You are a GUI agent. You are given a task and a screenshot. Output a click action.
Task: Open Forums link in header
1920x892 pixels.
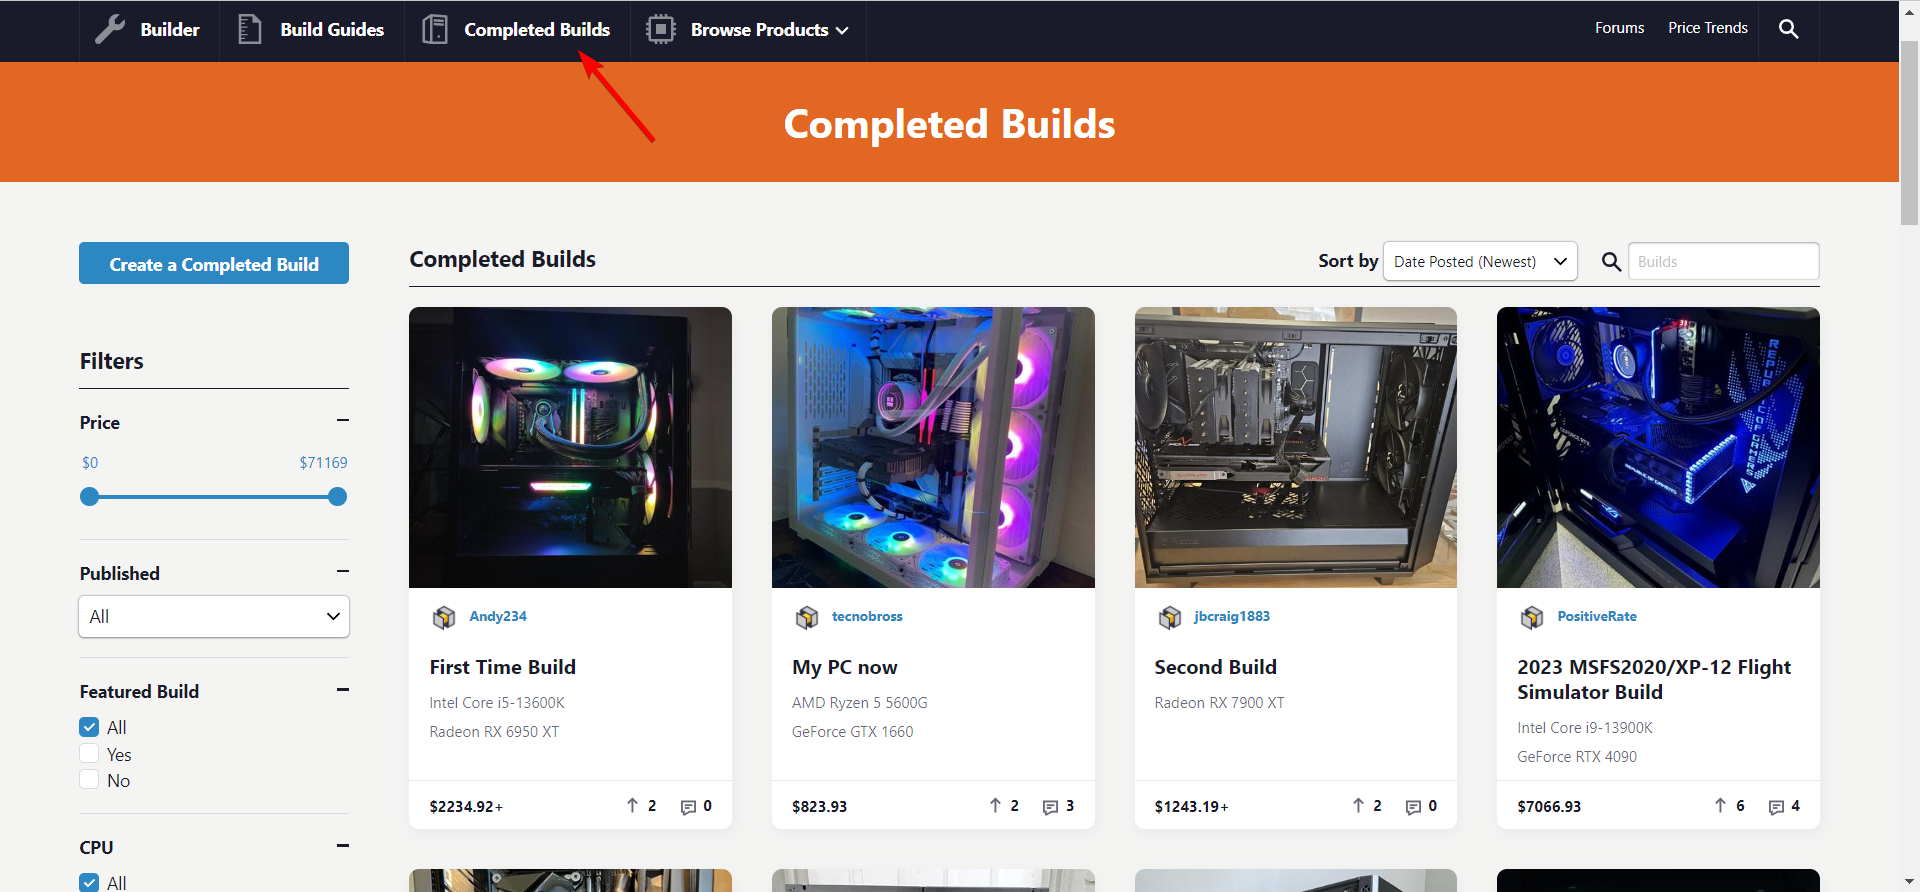tap(1619, 28)
